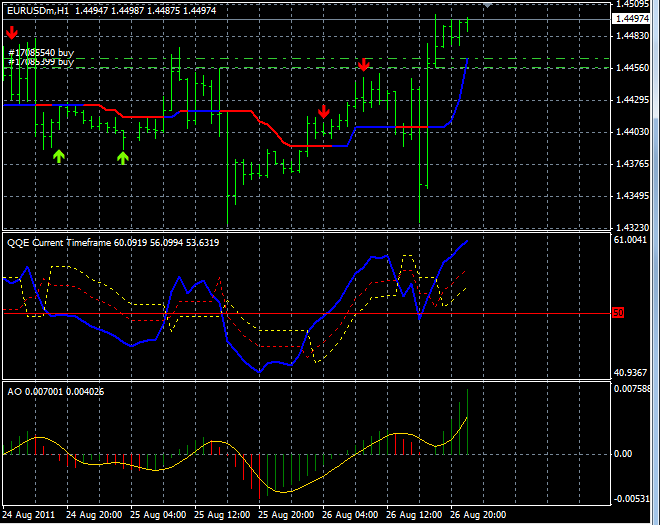Click the 61.0041 QQE scale value
Image resolution: width=660 pixels, height=525 pixels.
tap(632, 240)
